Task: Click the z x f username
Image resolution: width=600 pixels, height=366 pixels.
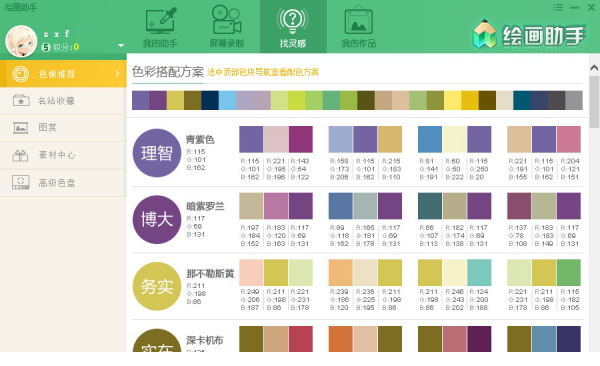Action: (56, 34)
